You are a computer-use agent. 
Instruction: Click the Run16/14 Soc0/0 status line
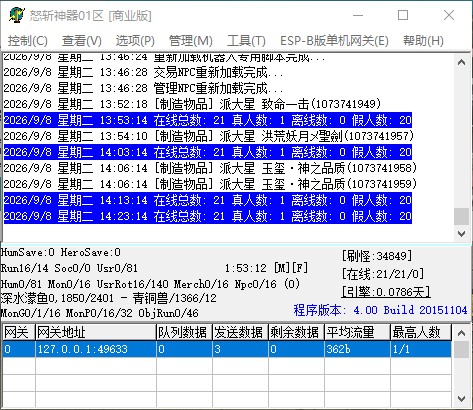[x=69, y=268]
